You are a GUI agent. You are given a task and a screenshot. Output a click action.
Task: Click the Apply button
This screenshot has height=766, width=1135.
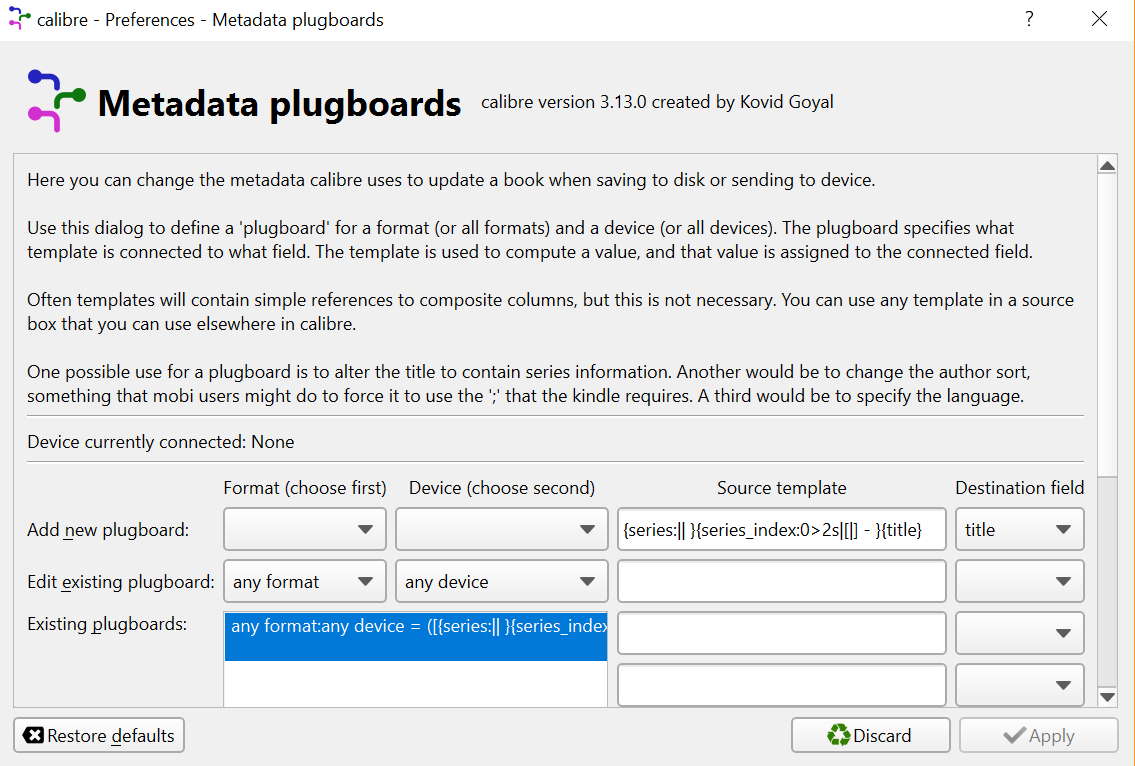coord(1038,736)
